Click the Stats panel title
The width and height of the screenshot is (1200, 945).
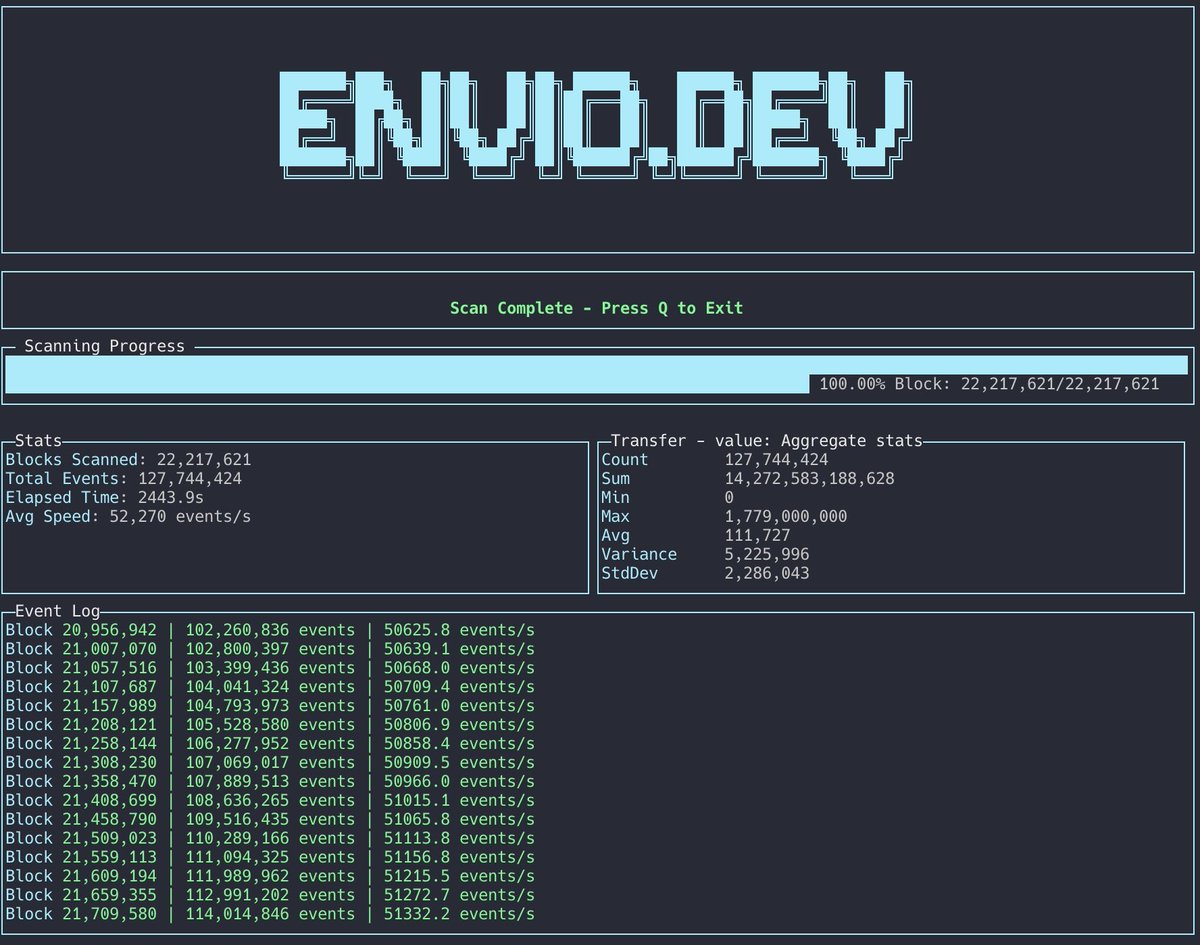click(x=38, y=441)
